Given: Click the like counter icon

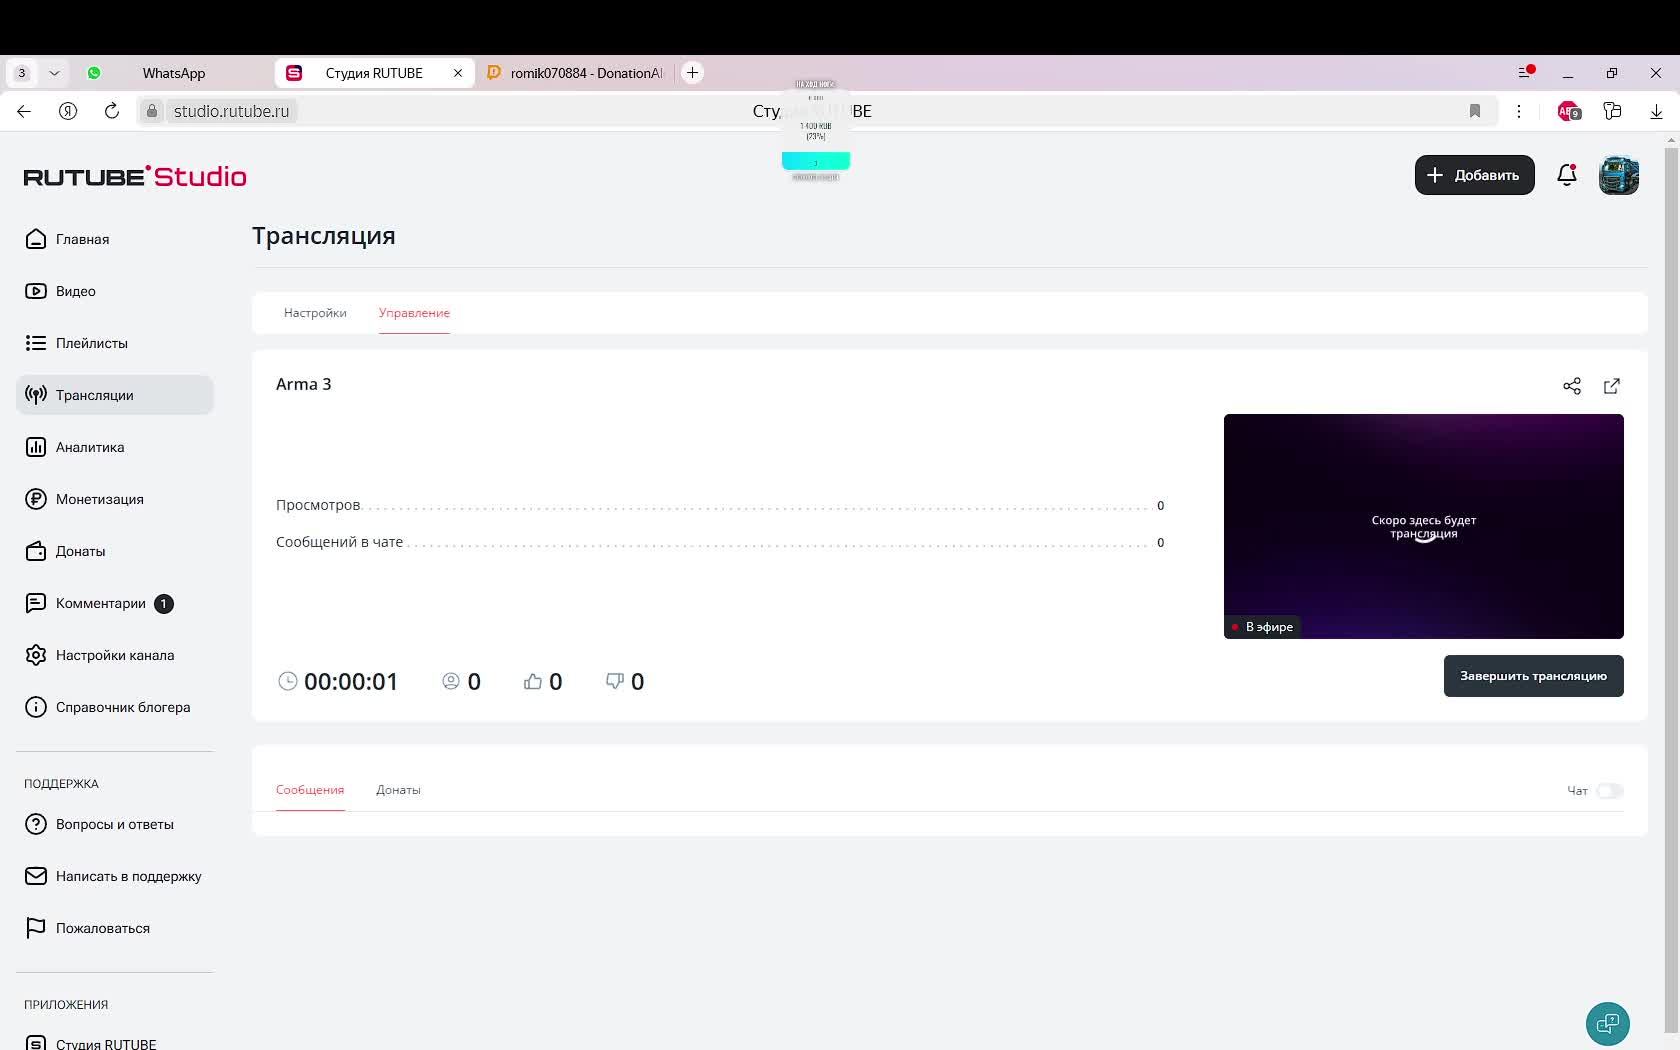Looking at the screenshot, I should 533,681.
